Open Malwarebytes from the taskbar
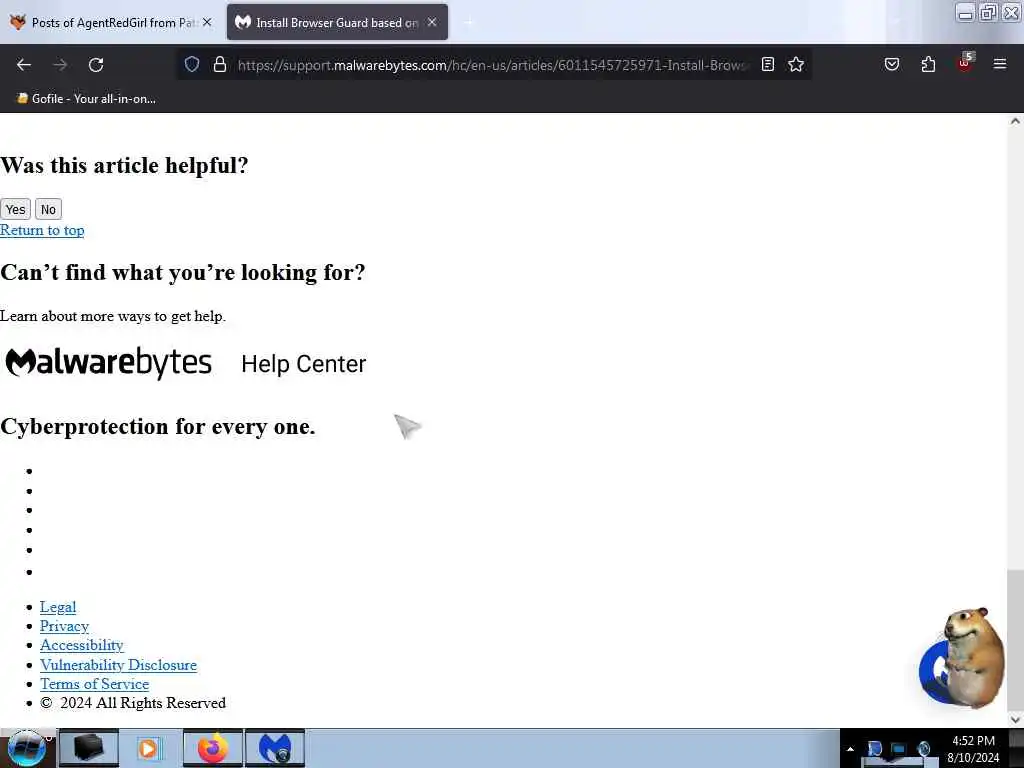This screenshot has height=768, width=1024. 275,748
